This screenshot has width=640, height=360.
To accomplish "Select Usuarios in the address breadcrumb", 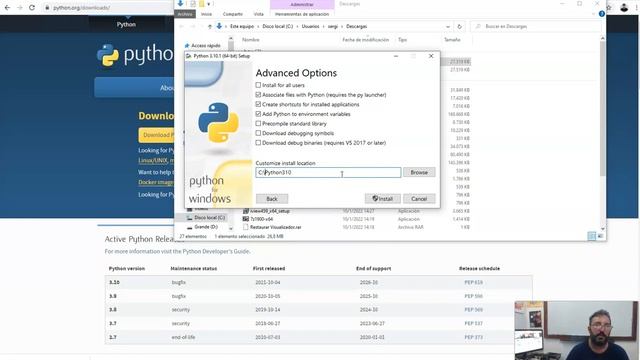I will click(x=310, y=27).
